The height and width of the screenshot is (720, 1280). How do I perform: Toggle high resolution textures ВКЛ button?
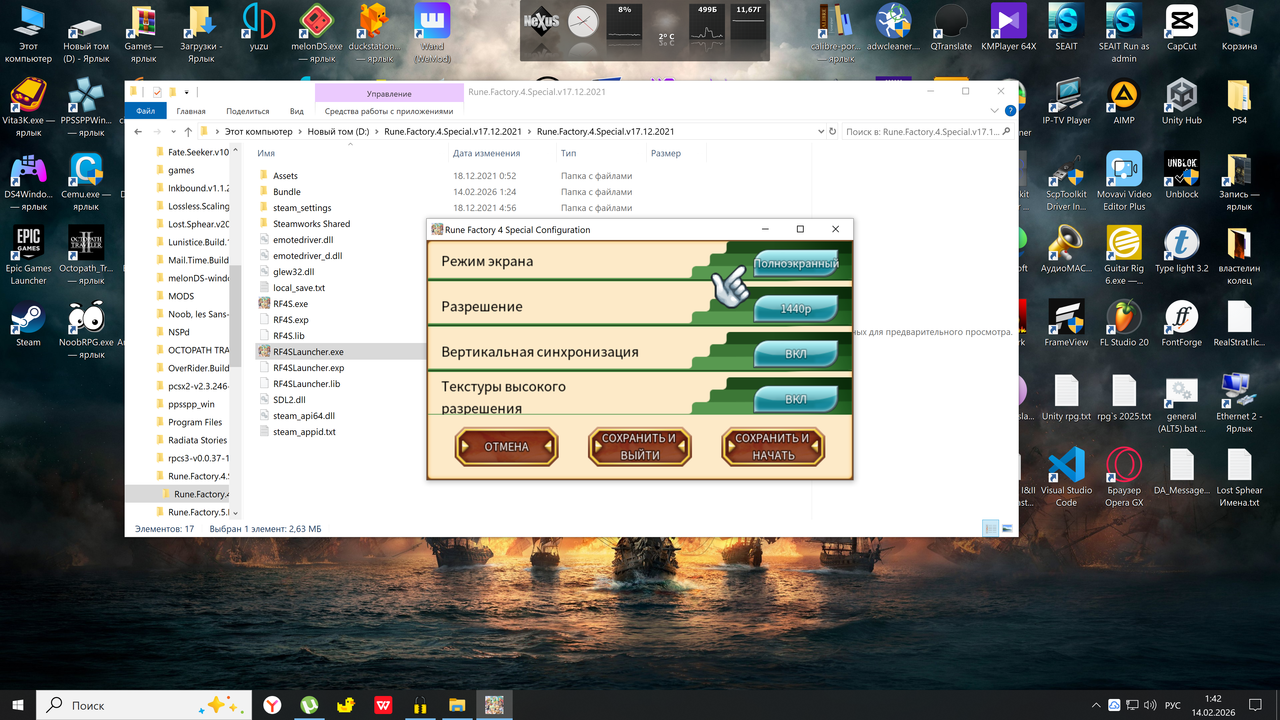pos(796,399)
